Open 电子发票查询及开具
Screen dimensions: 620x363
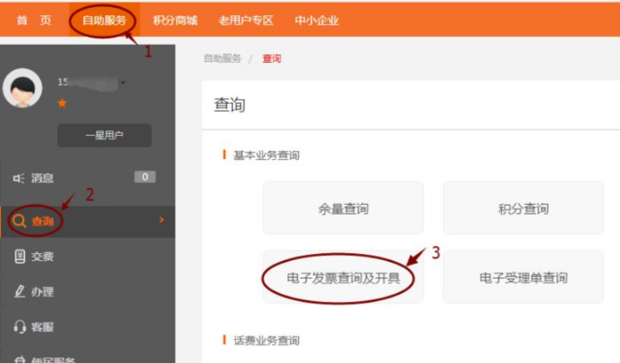click(343, 278)
